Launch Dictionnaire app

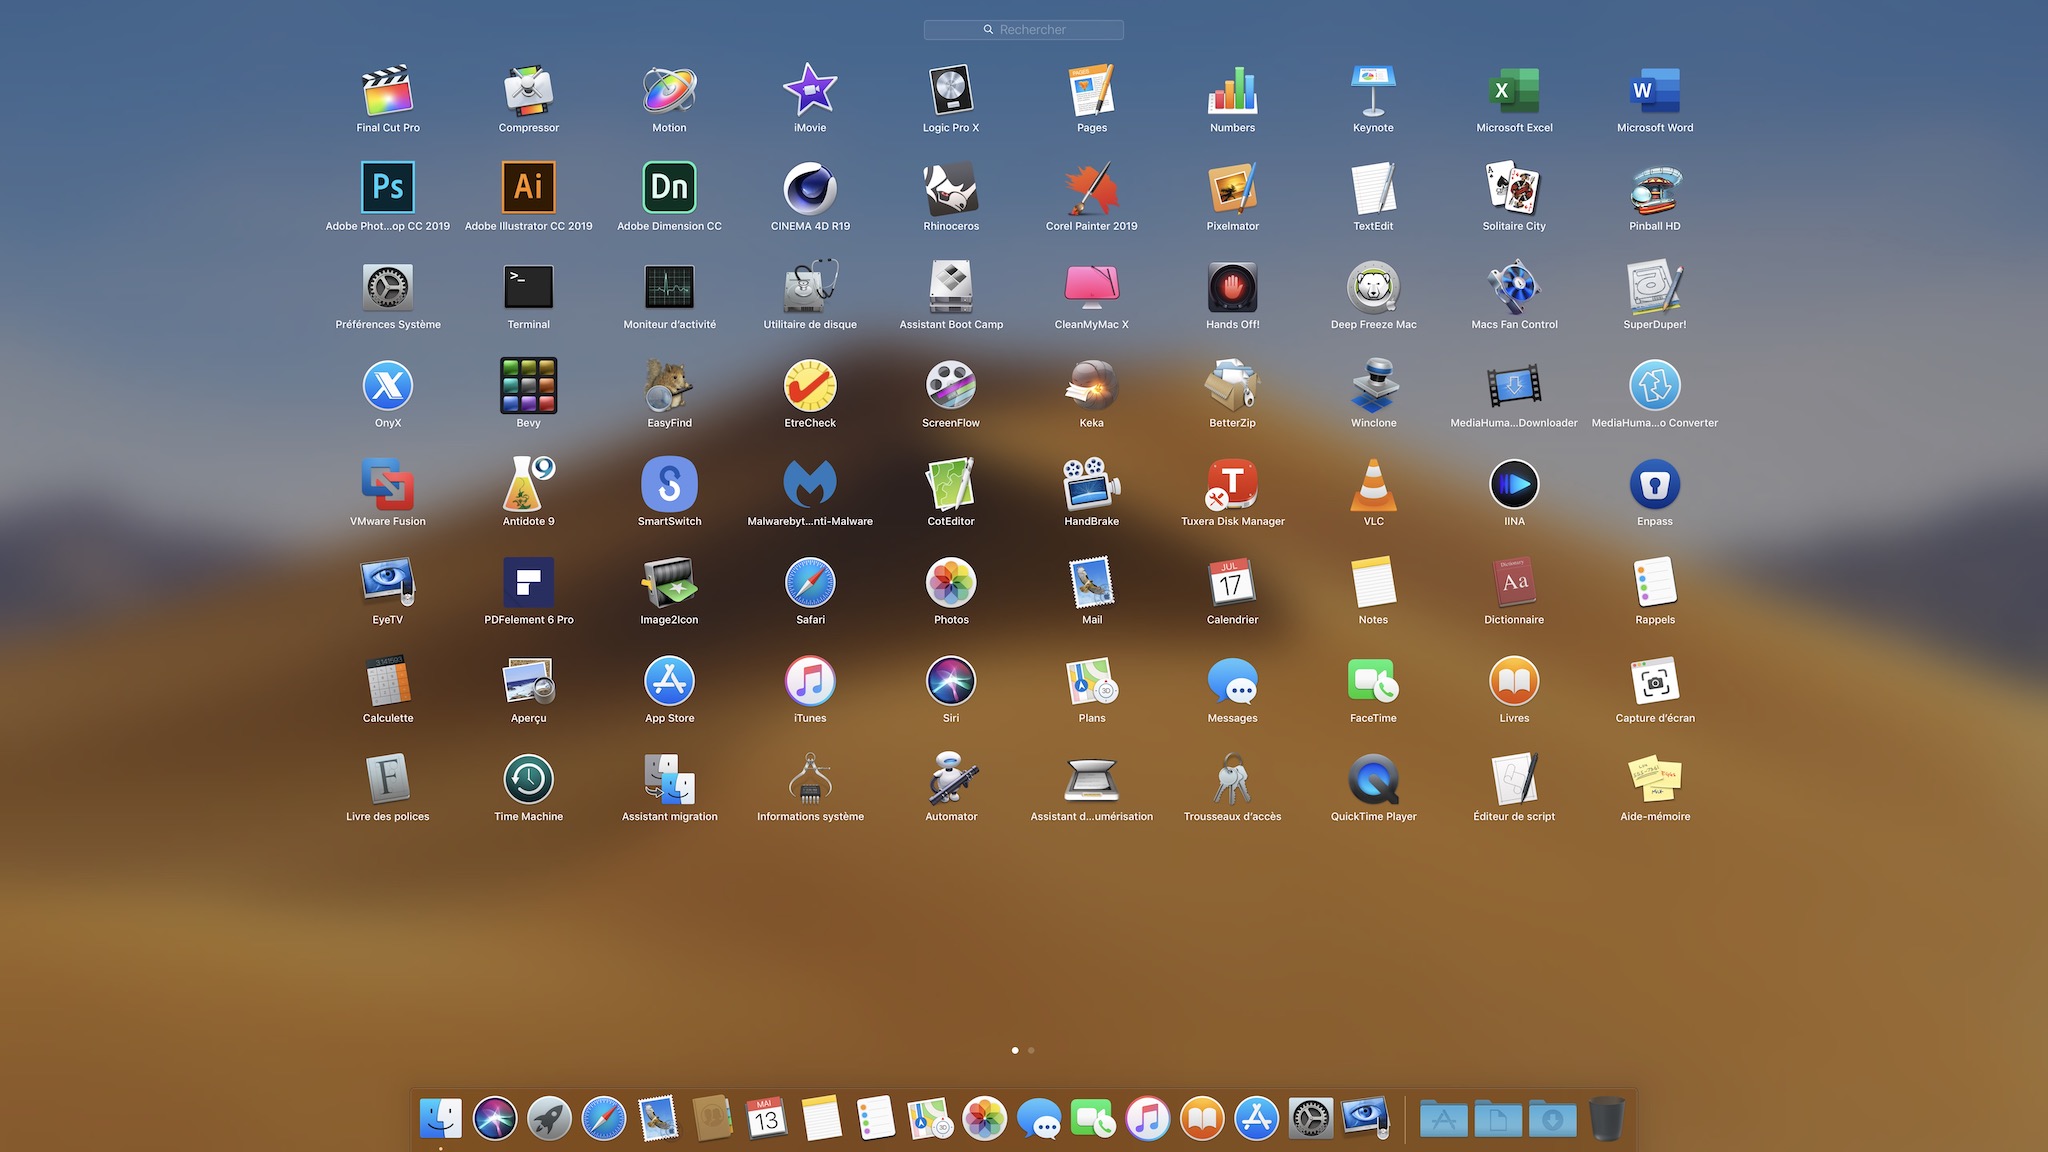click(x=1514, y=582)
